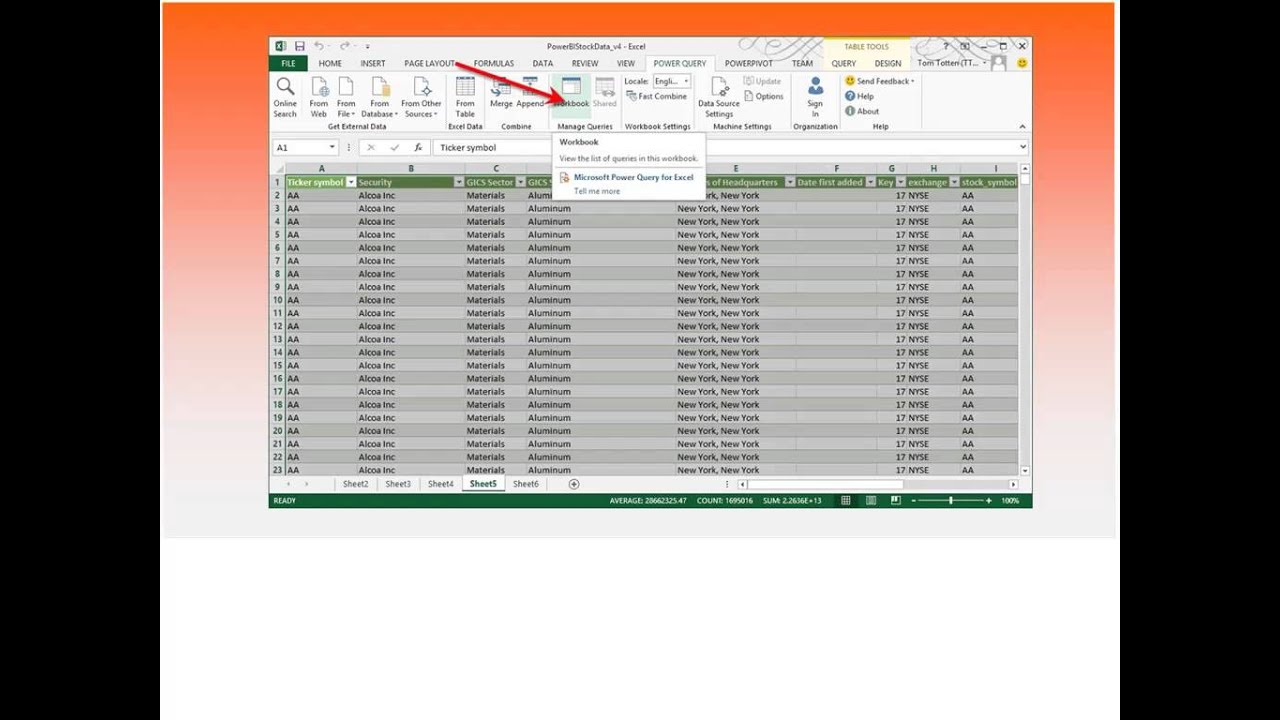Open the exchange column filter dropdown
This screenshot has width=1280, height=720.
(954, 182)
